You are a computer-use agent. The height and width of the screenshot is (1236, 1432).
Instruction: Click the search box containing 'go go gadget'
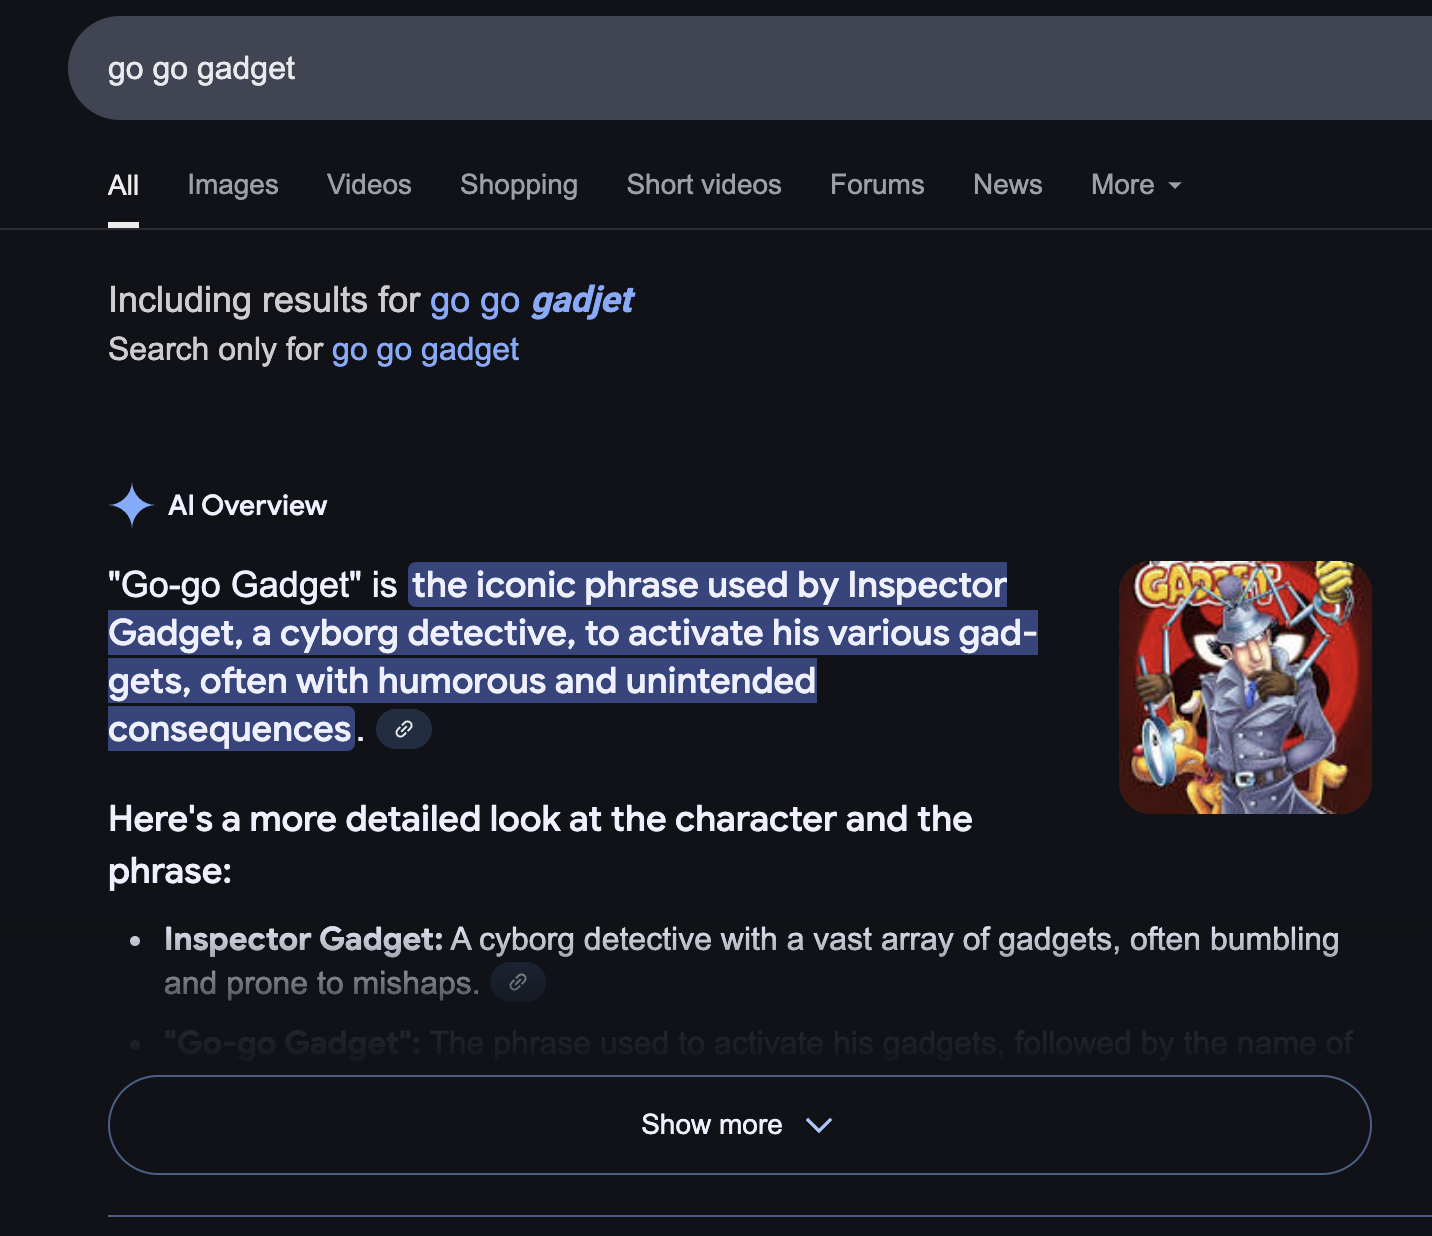[x=750, y=68]
